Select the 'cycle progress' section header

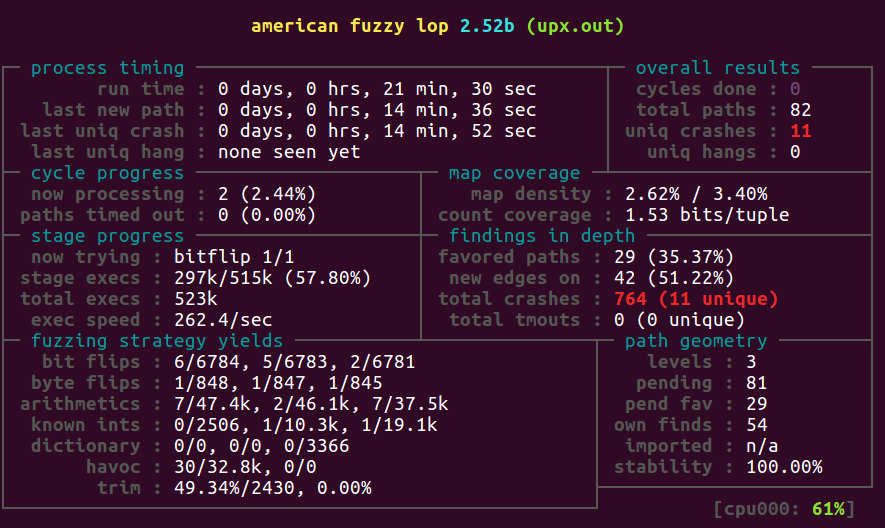pos(107,173)
